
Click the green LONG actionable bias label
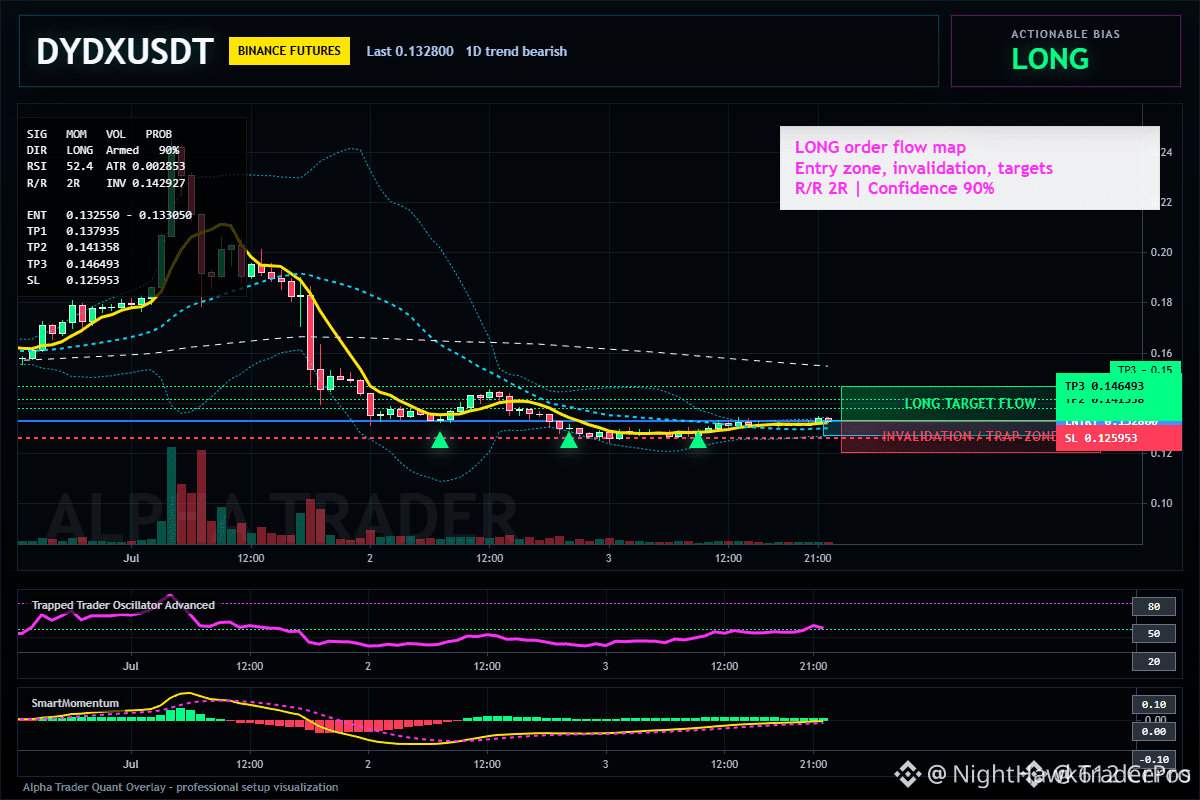click(1050, 59)
